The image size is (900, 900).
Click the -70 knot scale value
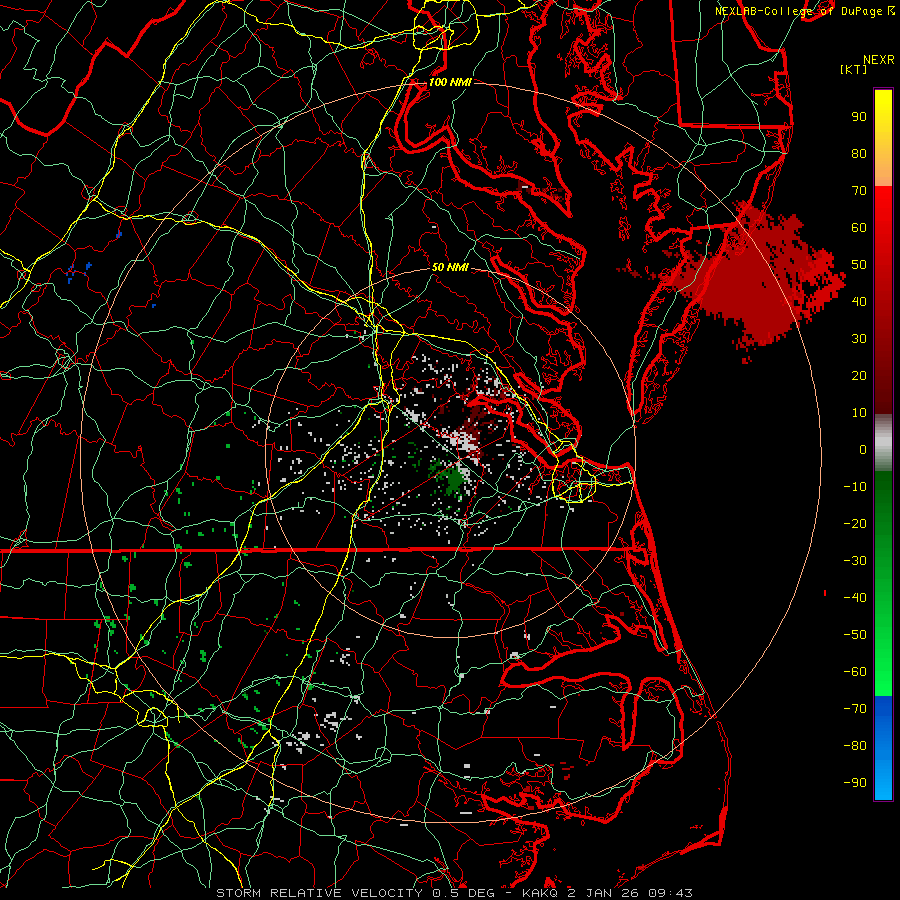click(855, 709)
